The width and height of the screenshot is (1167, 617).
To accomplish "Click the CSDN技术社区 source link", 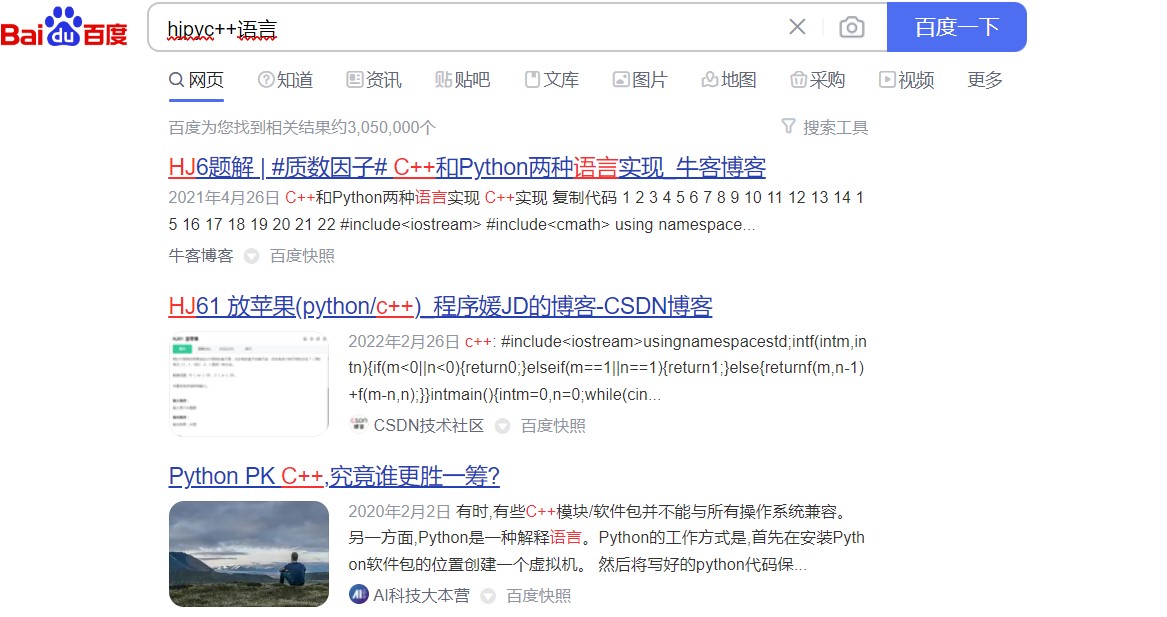I will [x=429, y=426].
